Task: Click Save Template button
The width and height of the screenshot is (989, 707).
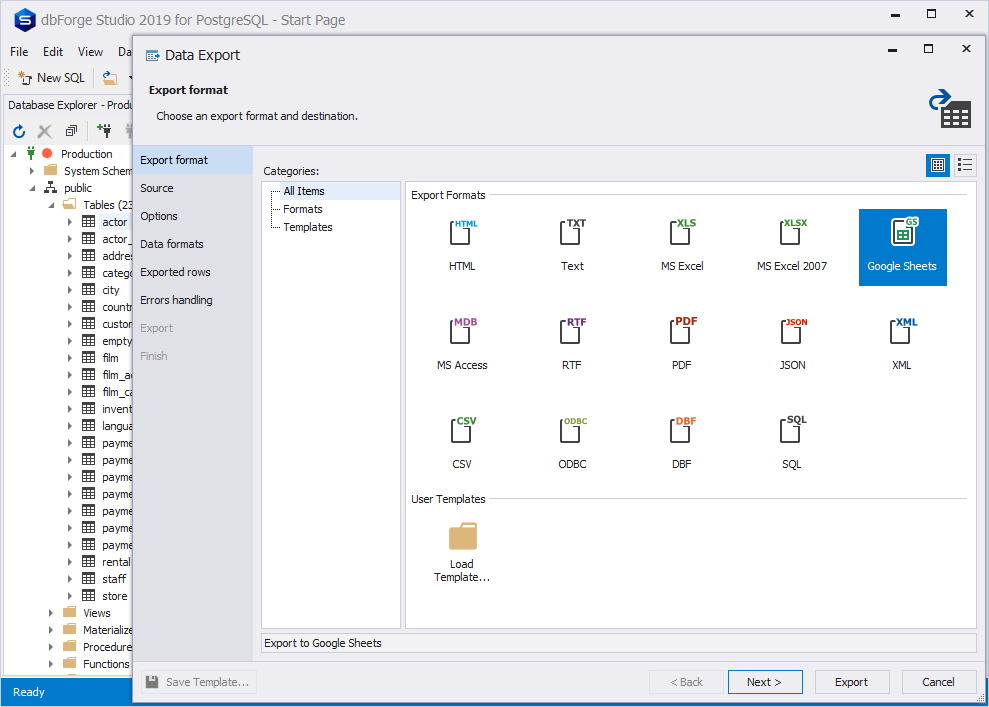Action: pos(199,682)
